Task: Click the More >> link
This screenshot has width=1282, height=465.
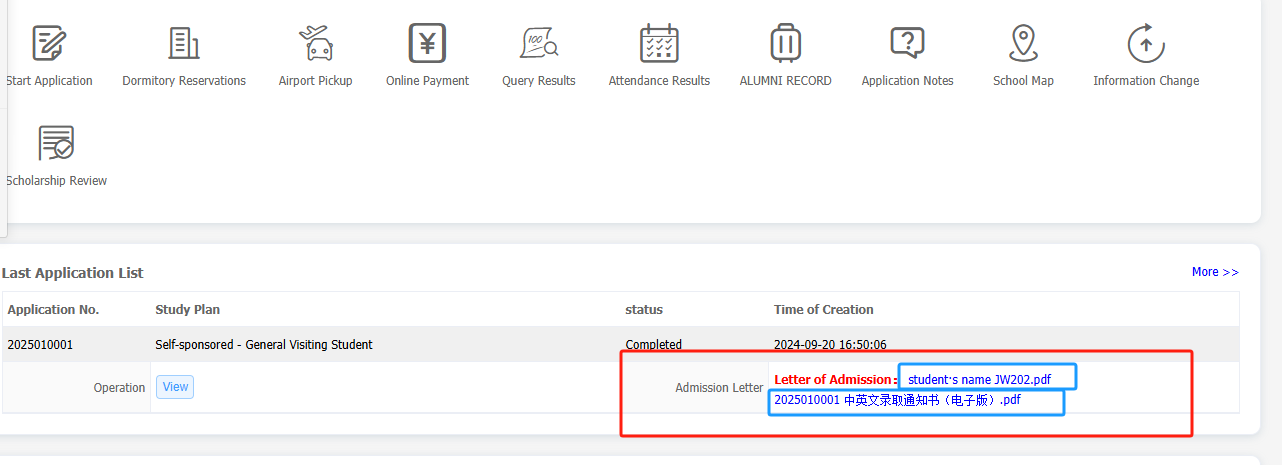Action: click(1214, 272)
